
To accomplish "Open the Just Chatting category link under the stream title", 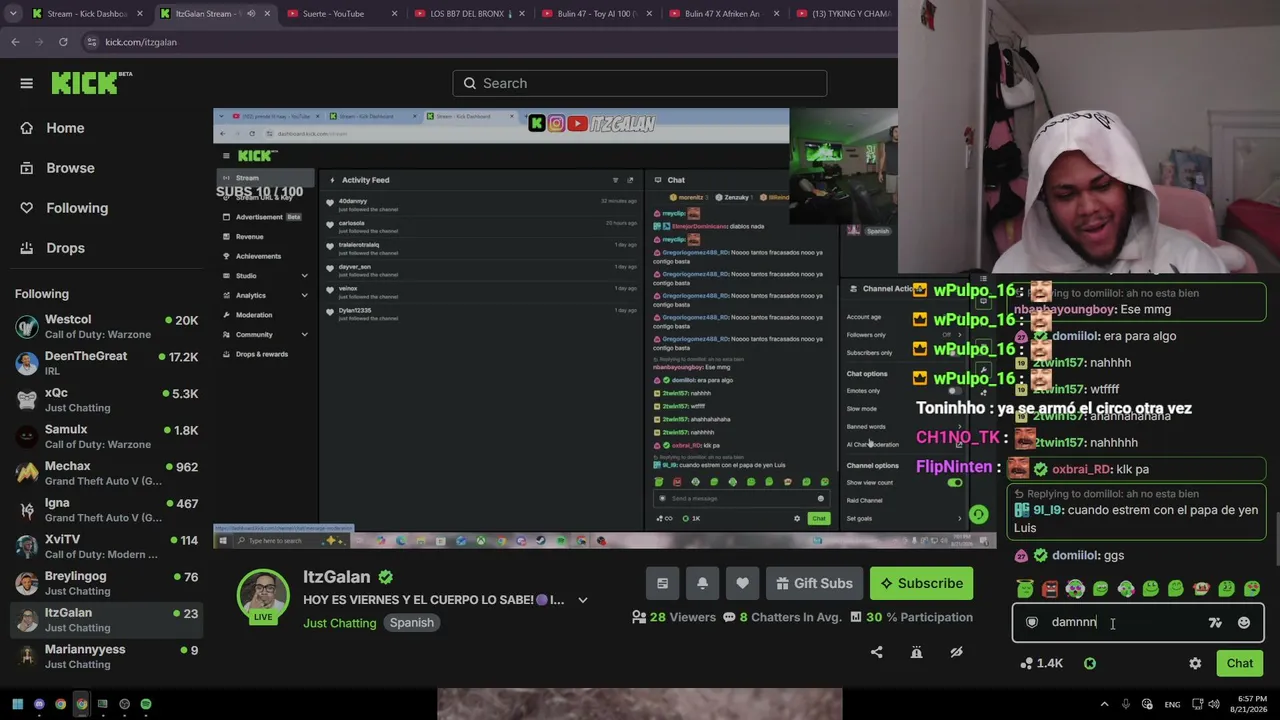I will [340, 623].
